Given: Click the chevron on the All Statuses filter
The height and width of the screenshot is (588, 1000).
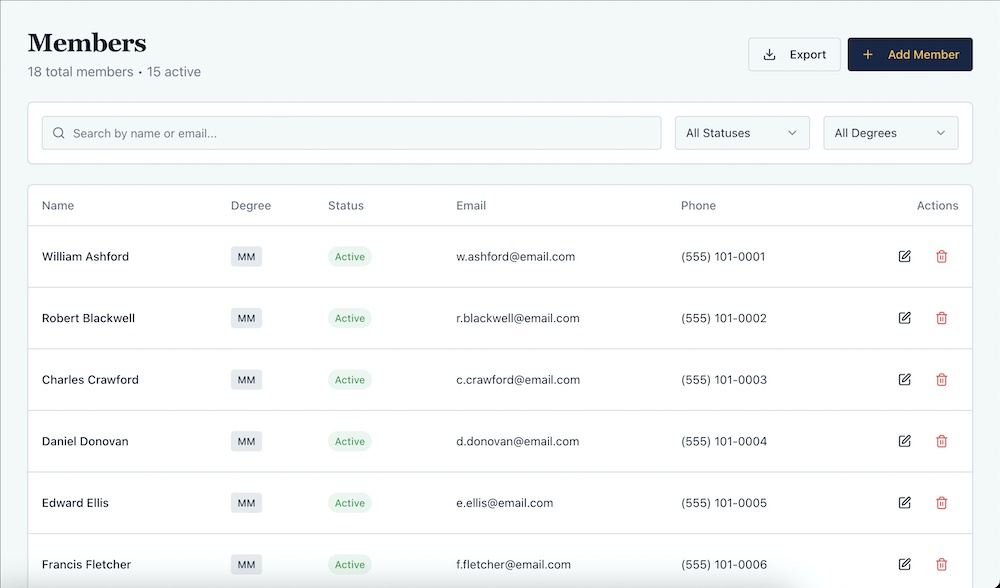Looking at the screenshot, I should 793,132.
